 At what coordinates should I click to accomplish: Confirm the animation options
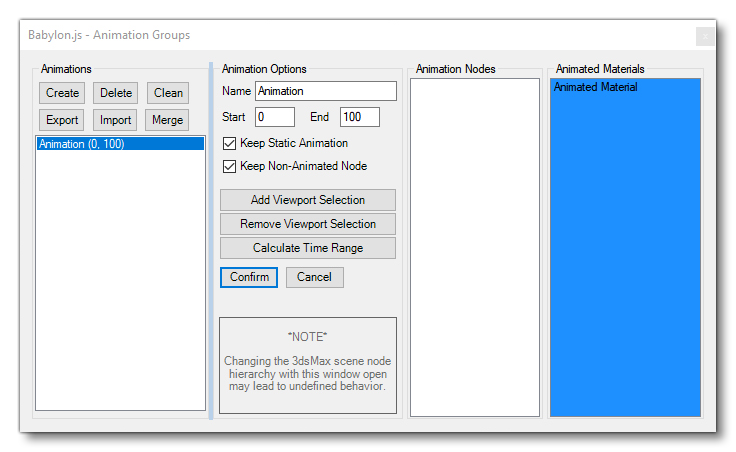[249, 277]
